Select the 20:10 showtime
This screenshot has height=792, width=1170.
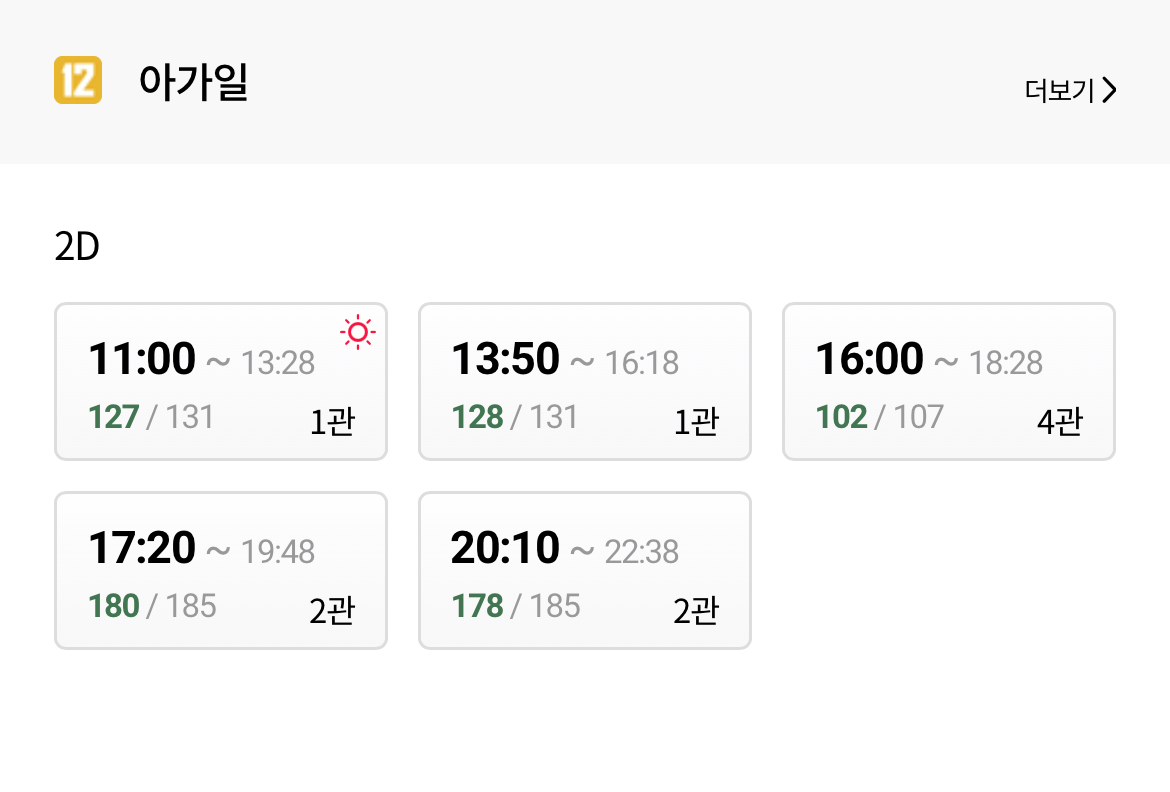point(506,548)
